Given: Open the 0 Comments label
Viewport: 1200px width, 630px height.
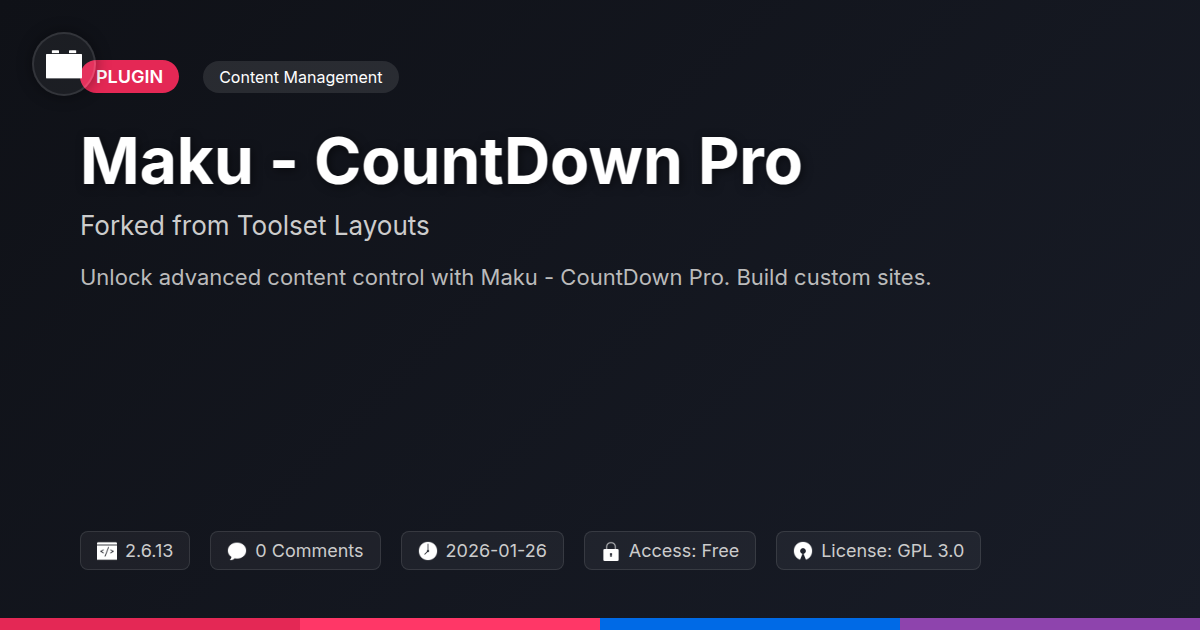Looking at the screenshot, I should pos(309,551).
